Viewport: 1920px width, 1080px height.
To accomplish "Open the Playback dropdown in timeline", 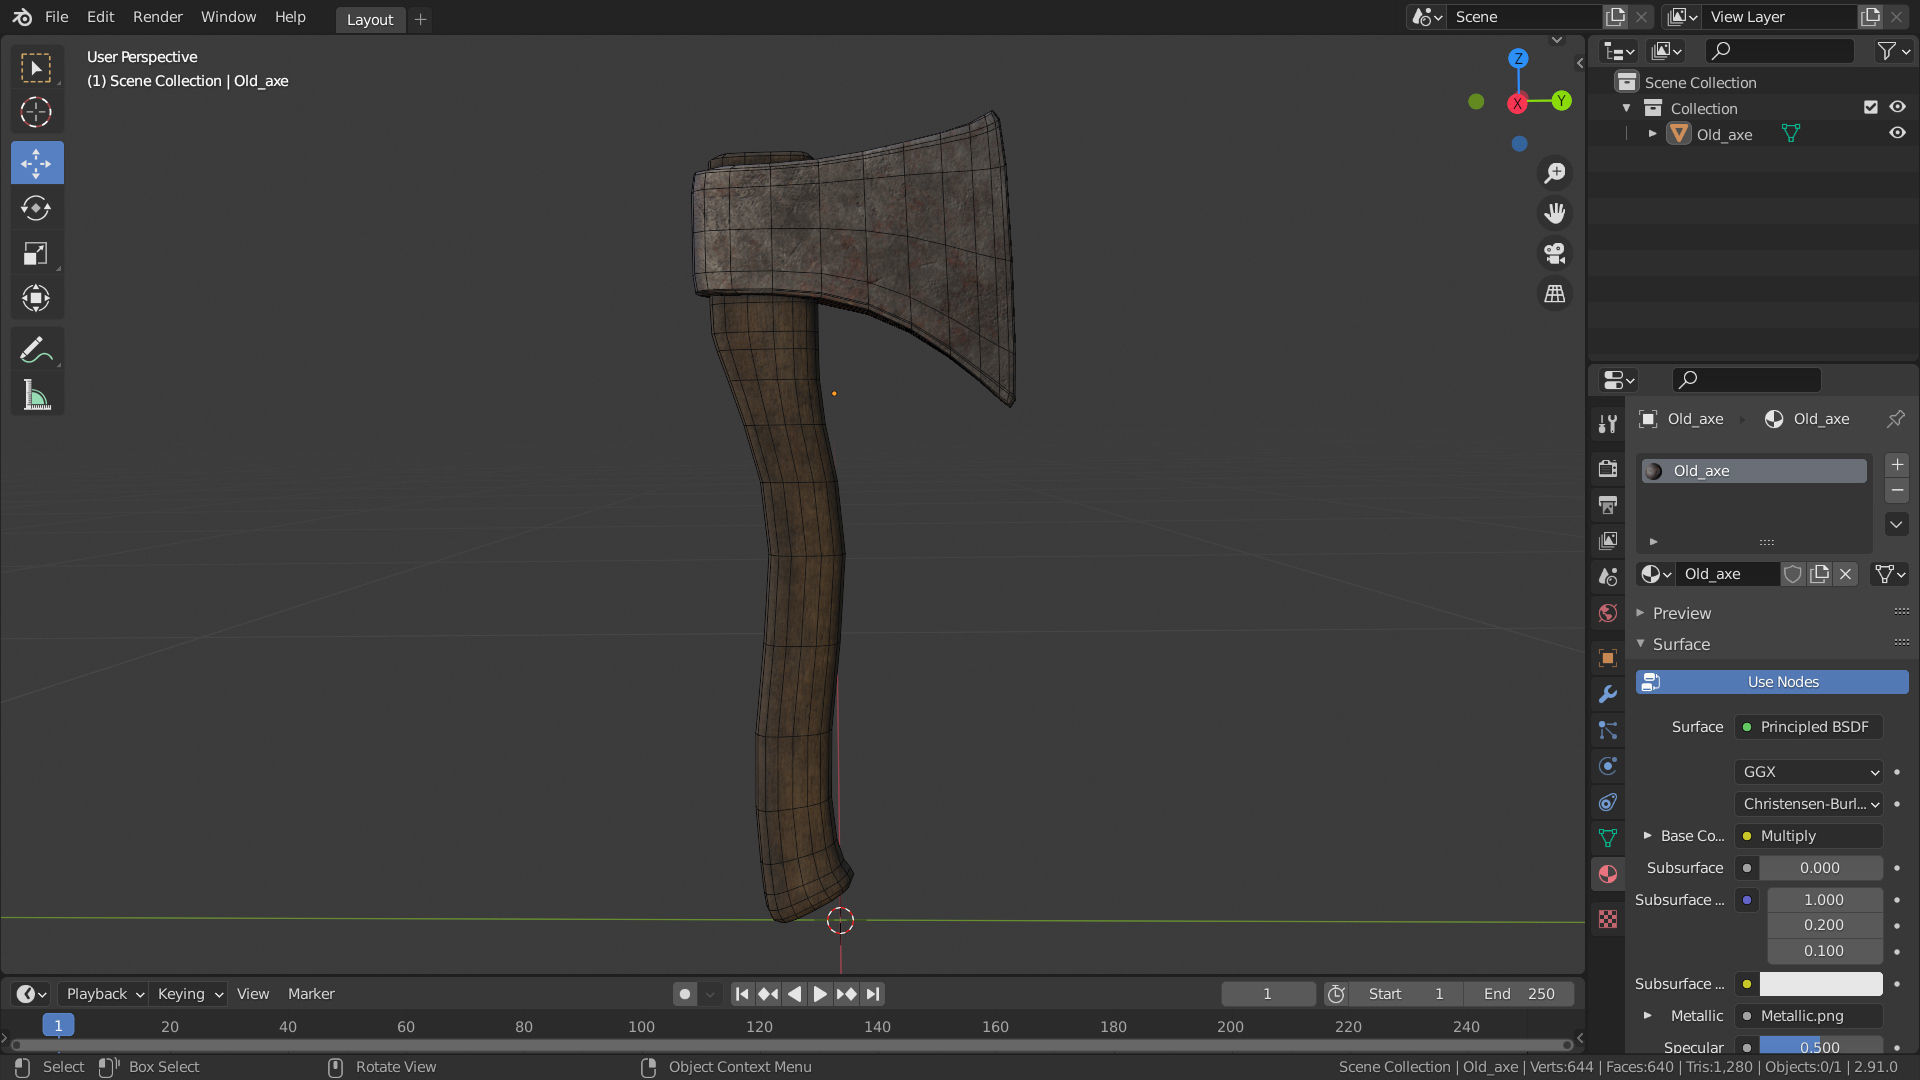I will click(x=104, y=994).
